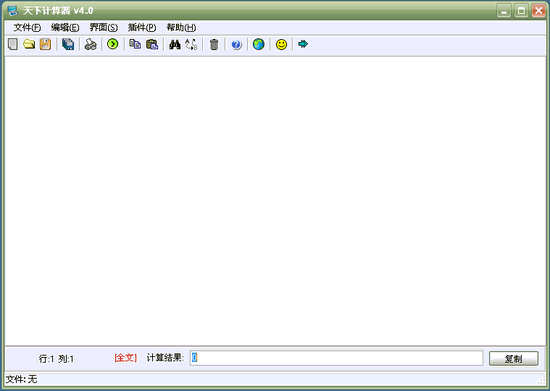Save the file using the orange floppy icon

pos(45,44)
